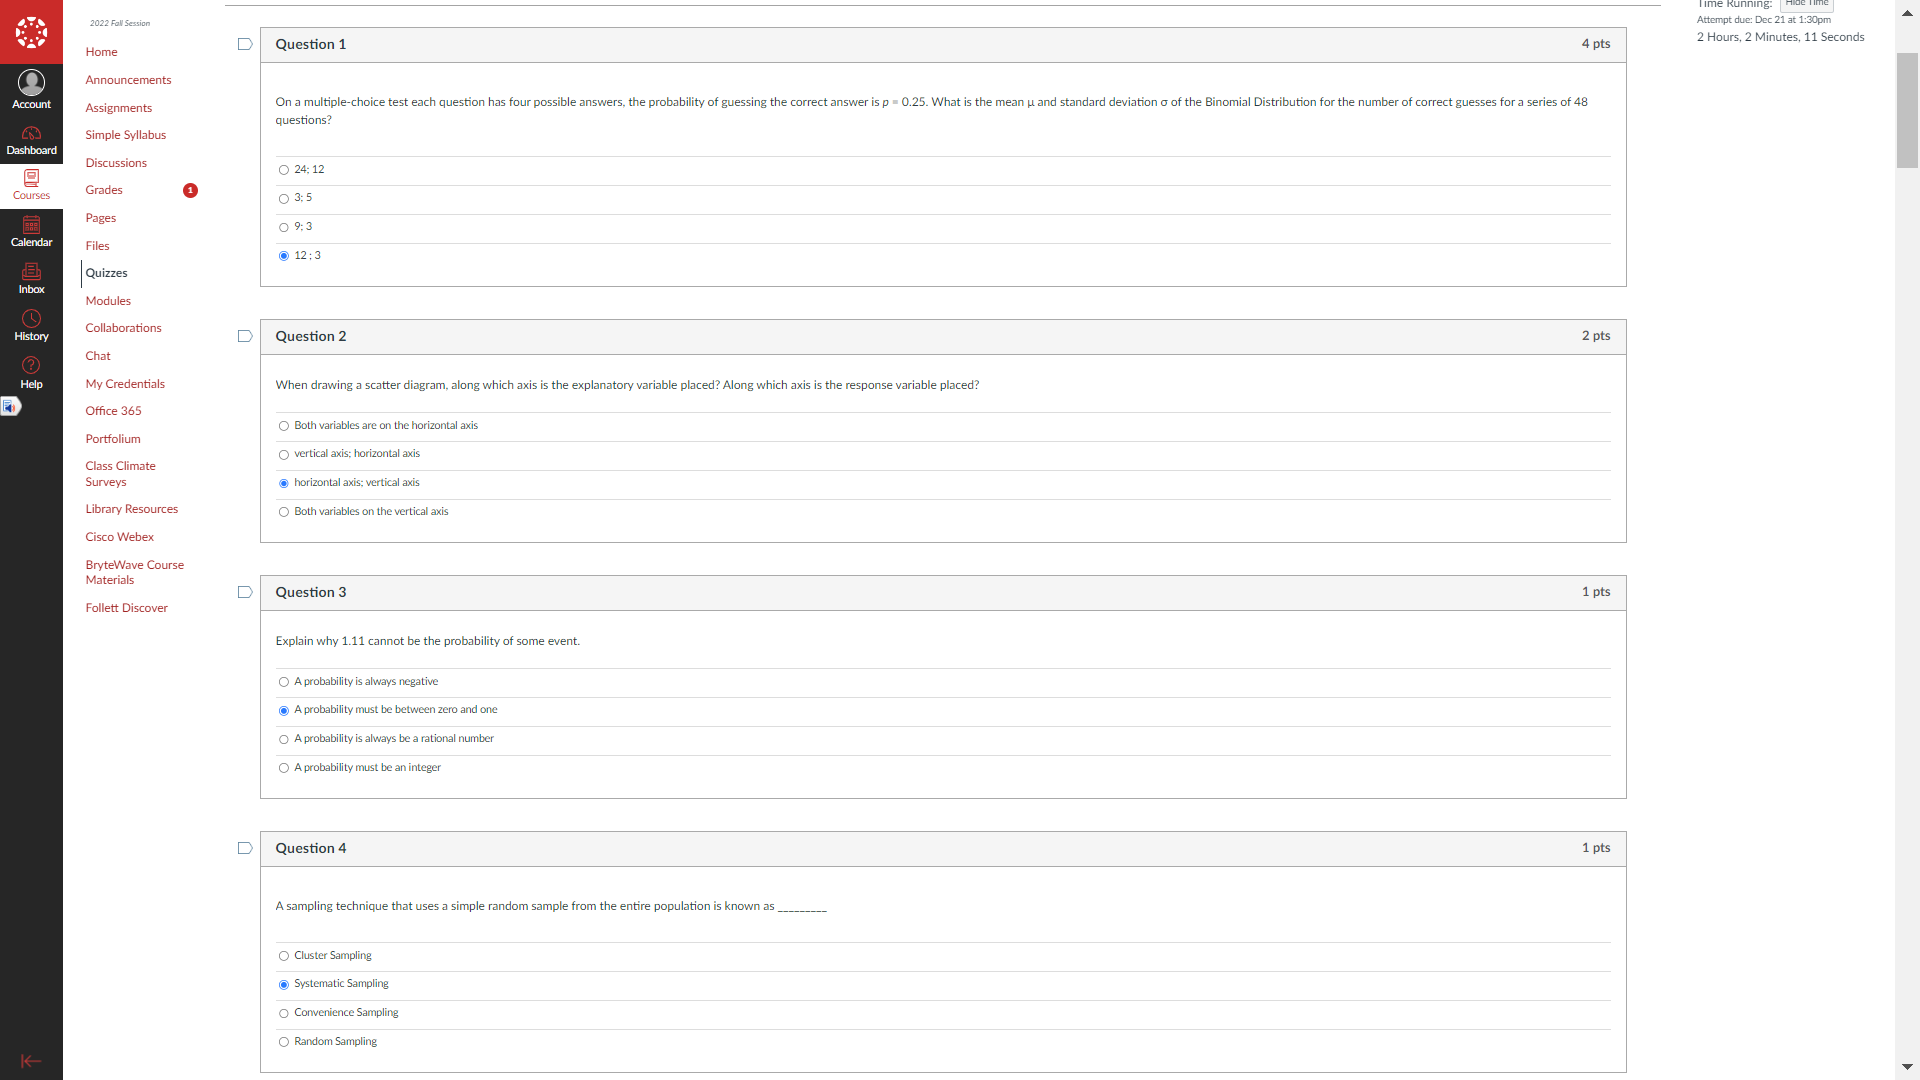
Task: Open Grades in the course menu
Action: coord(104,190)
